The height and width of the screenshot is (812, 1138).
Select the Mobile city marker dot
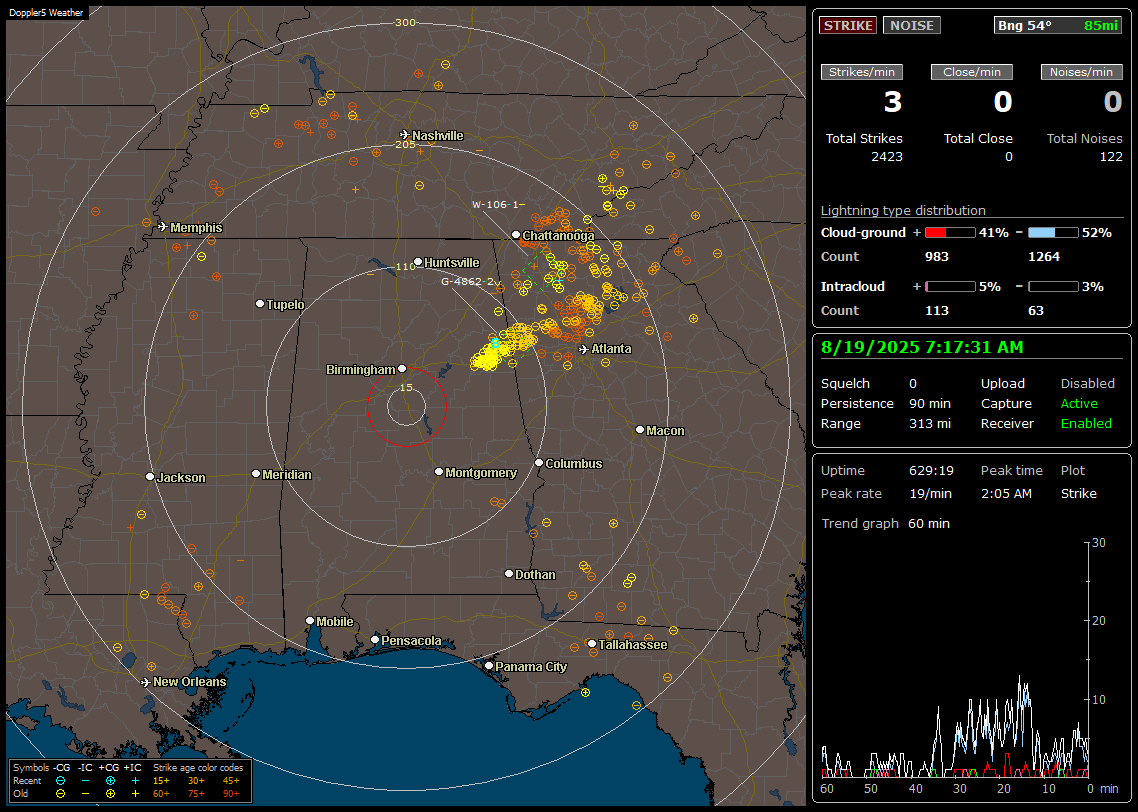point(310,620)
